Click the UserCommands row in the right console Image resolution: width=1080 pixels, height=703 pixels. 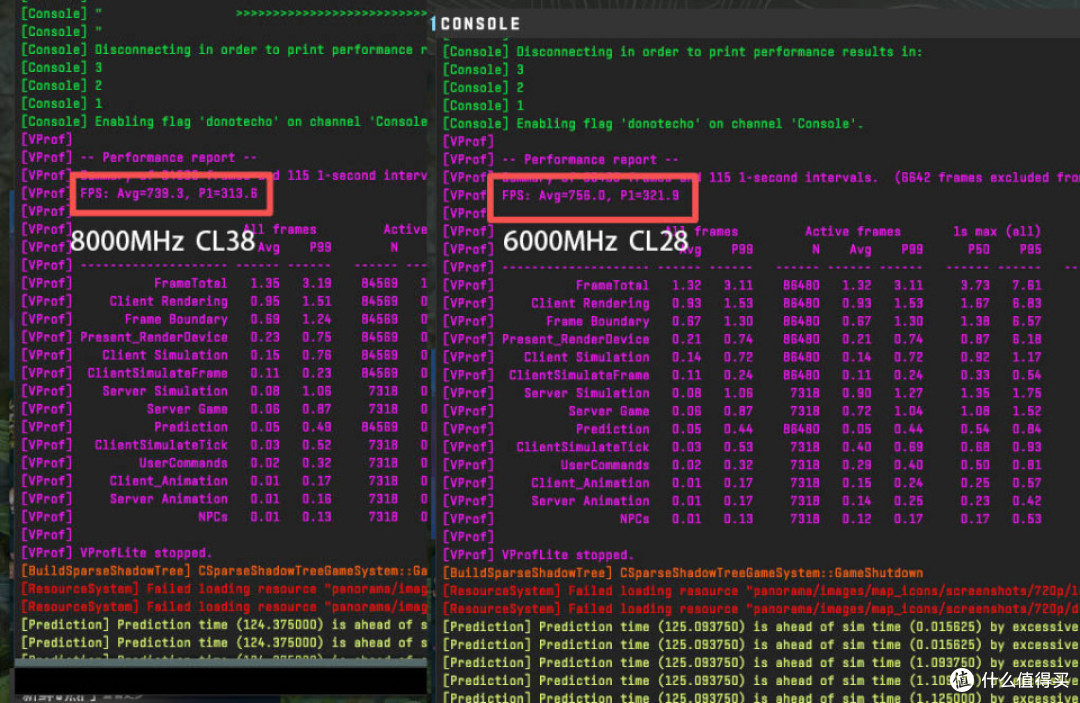click(x=742, y=465)
